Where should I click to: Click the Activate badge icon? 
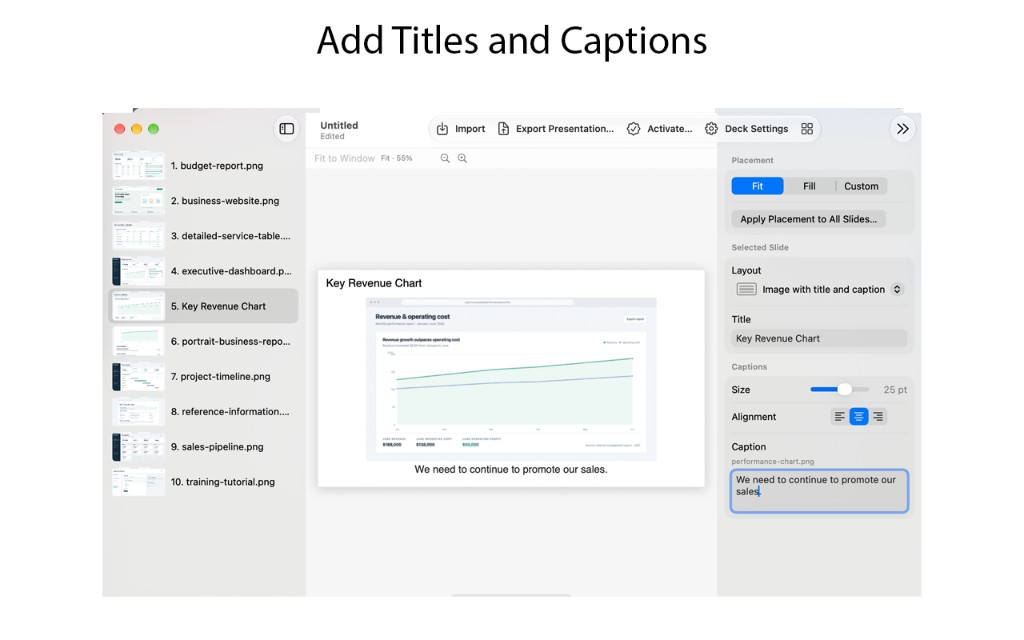coord(633,129)
